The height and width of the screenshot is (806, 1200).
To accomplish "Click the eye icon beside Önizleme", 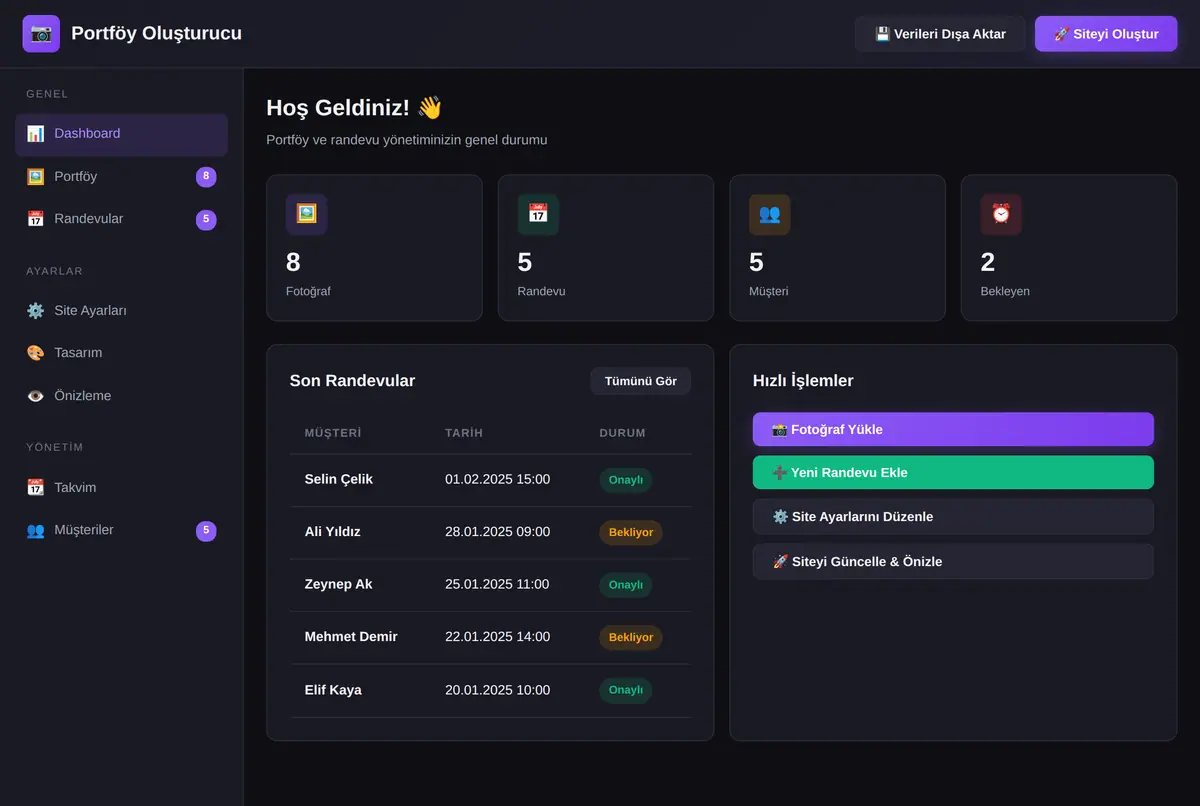I will tap(36, 396).
